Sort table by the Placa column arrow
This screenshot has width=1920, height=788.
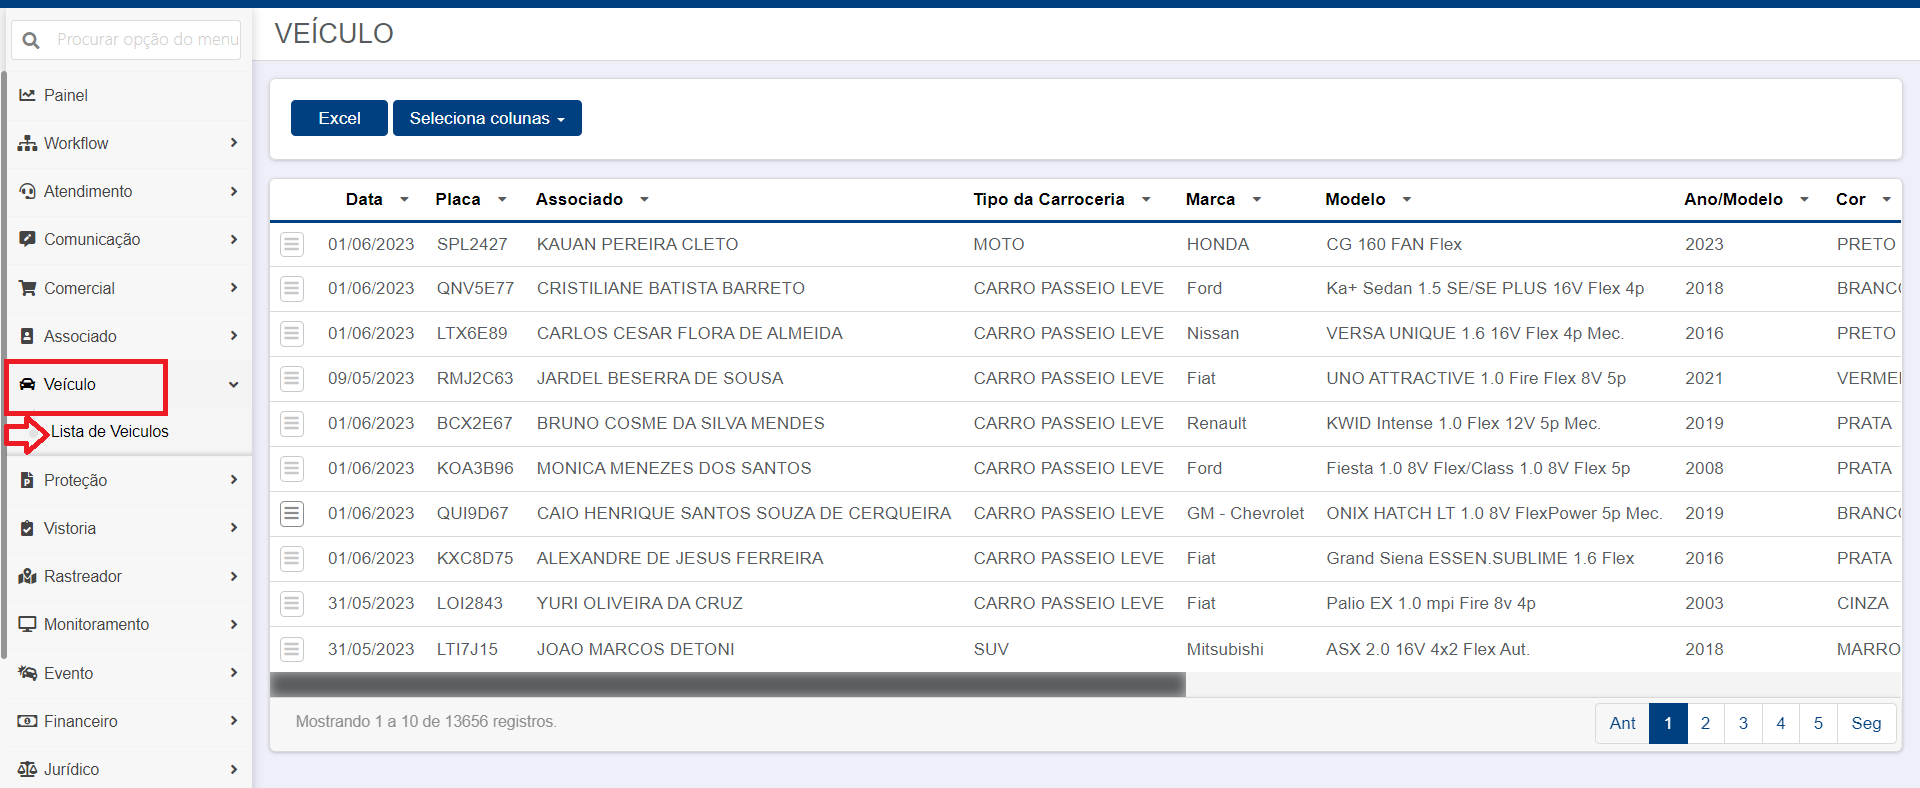coord(502,200)
